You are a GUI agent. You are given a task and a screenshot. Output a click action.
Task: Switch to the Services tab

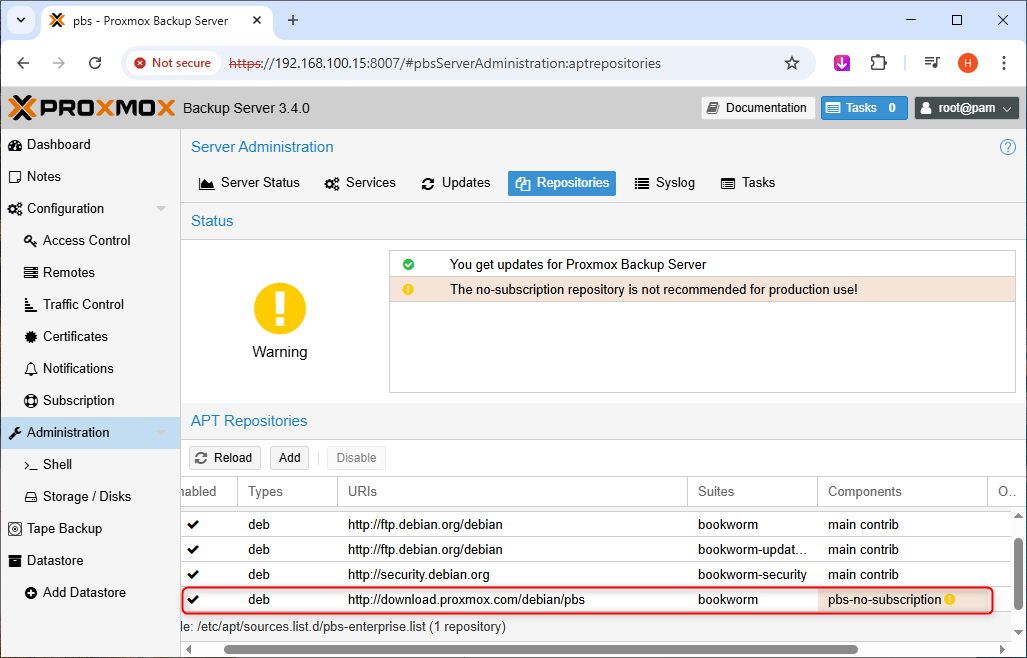[360, 183]
